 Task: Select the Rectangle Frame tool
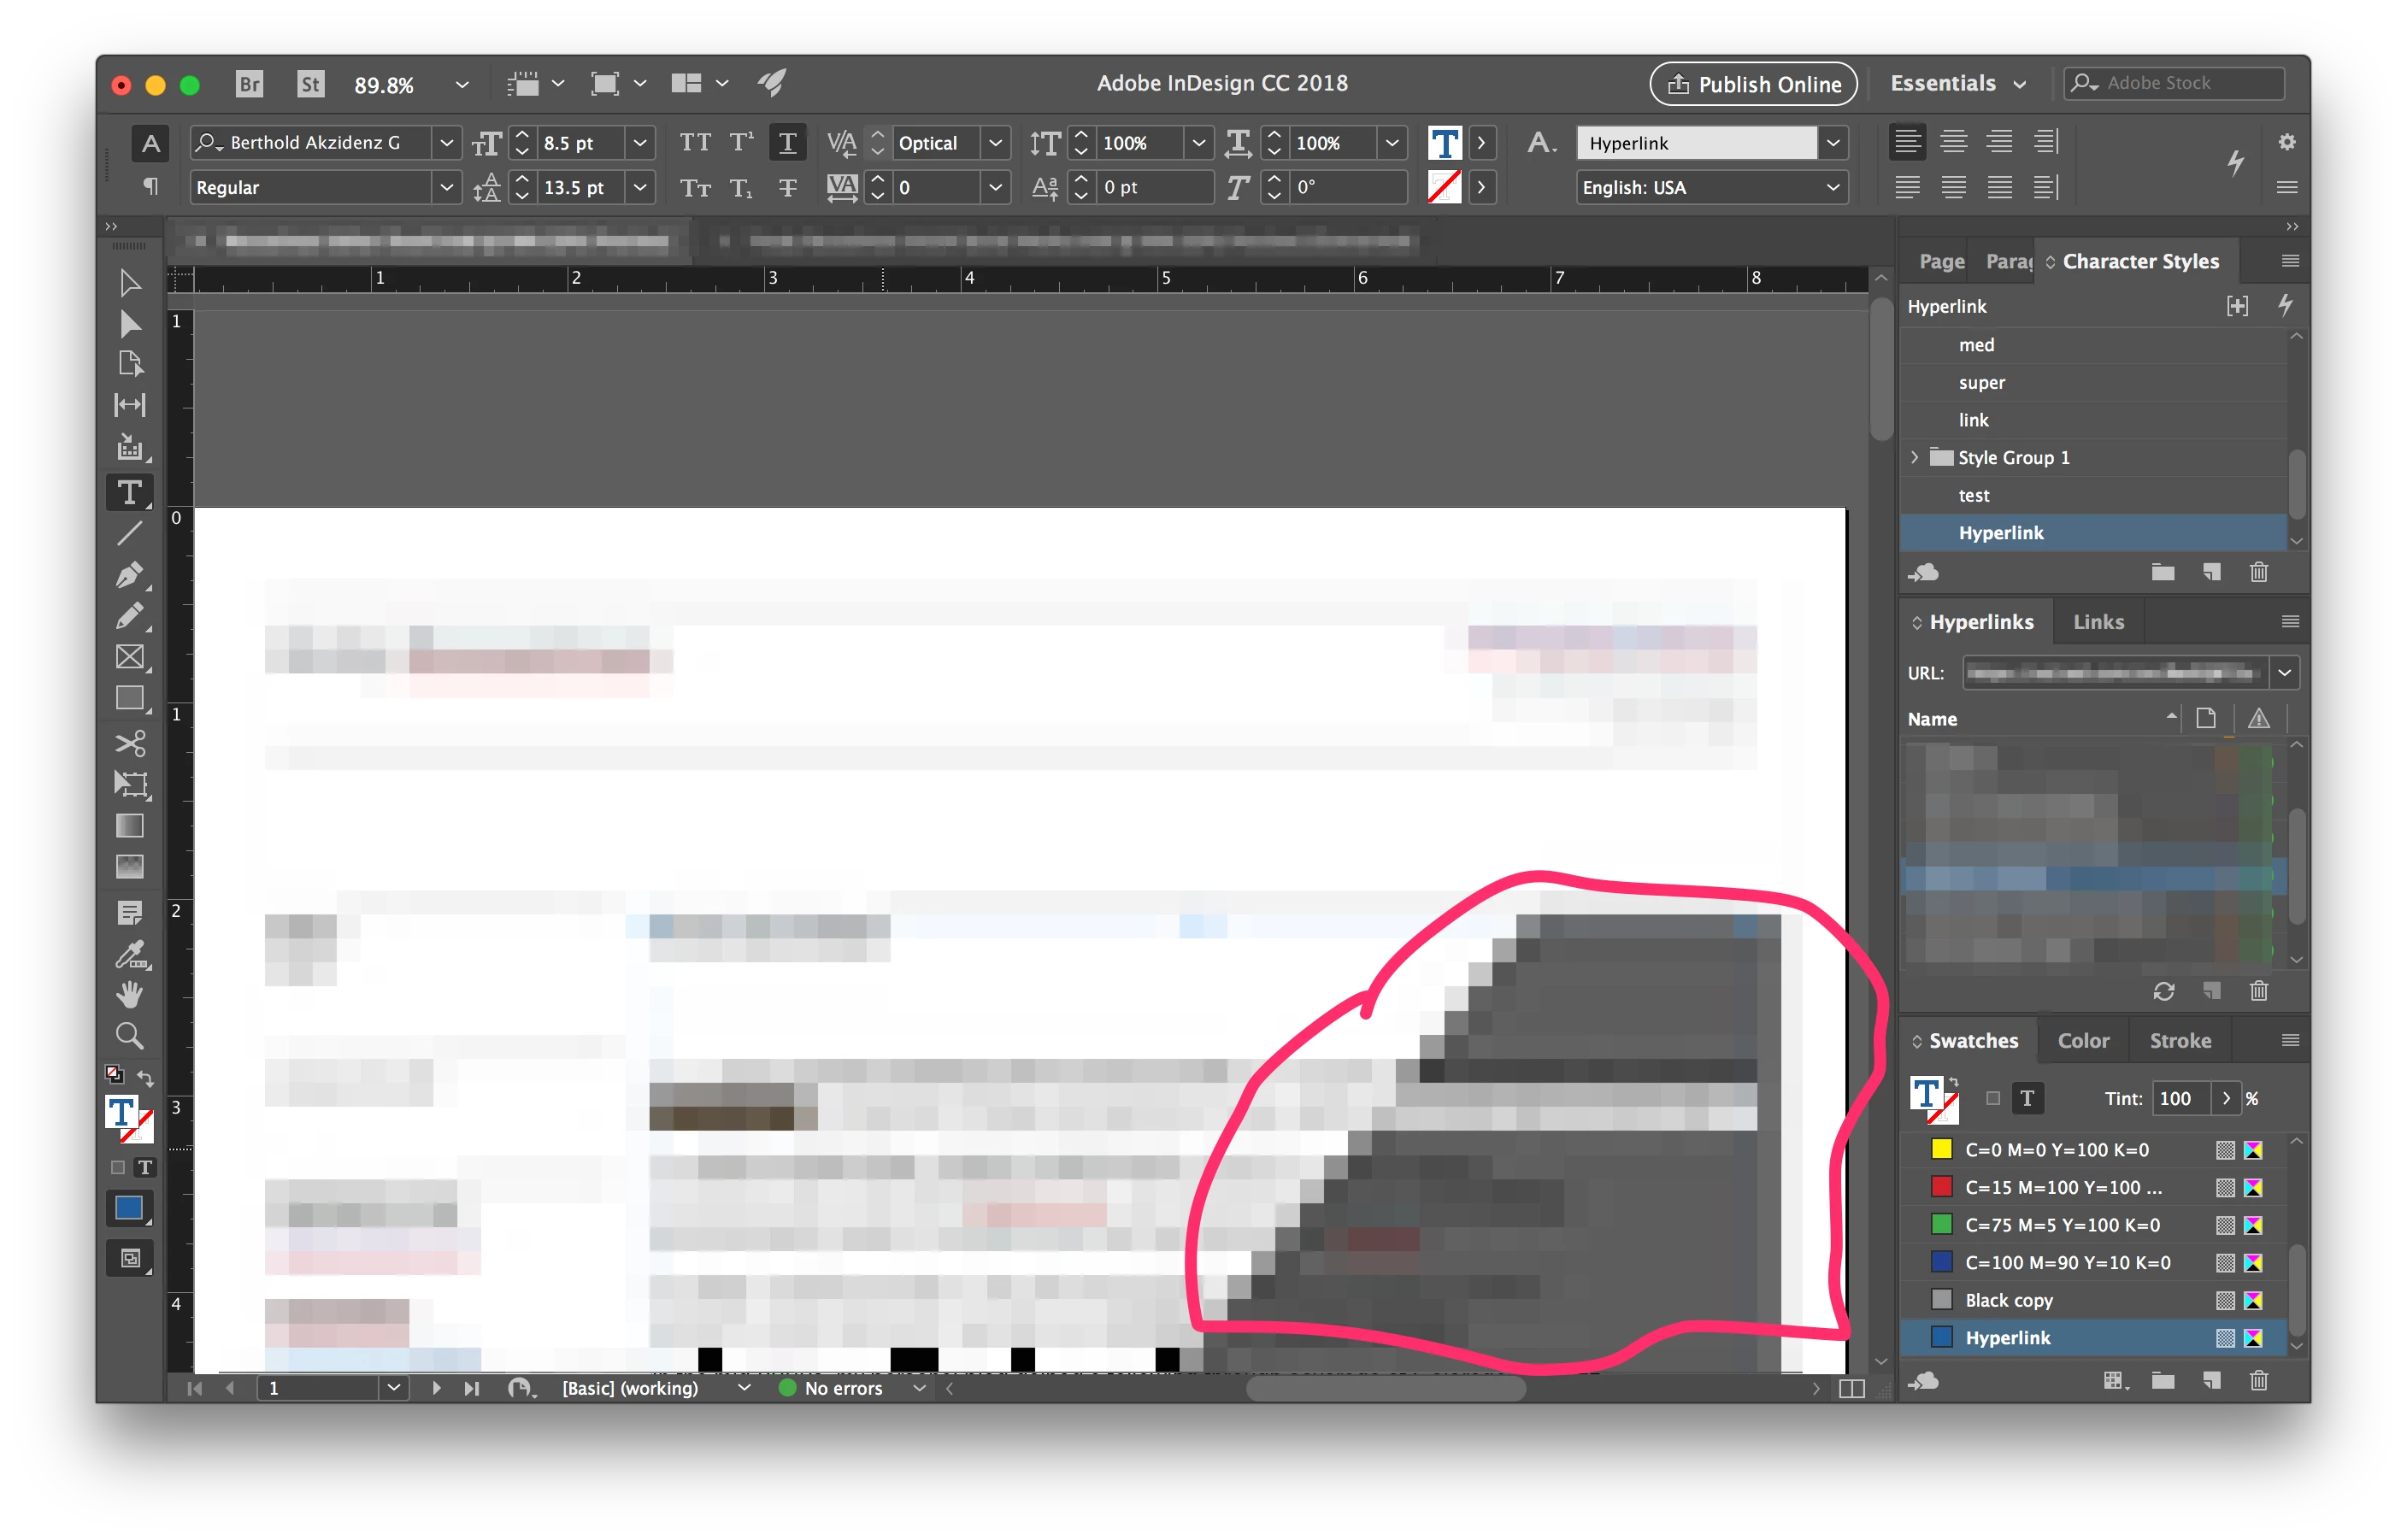(129, 657)
